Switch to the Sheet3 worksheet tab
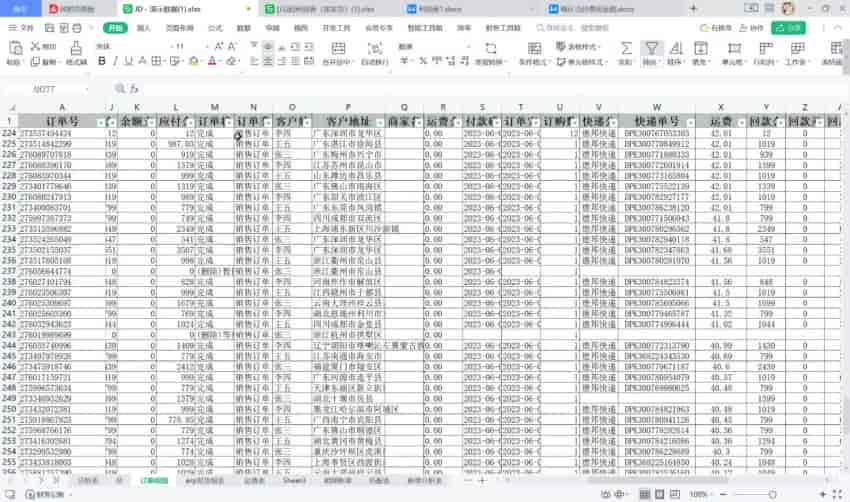Viewport: 850px width, 502px height. click(294, 481)
